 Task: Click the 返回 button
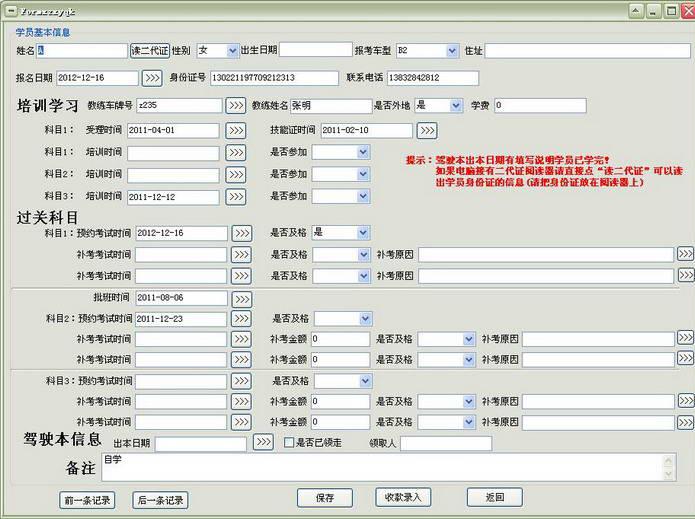(x=495, y=497)
